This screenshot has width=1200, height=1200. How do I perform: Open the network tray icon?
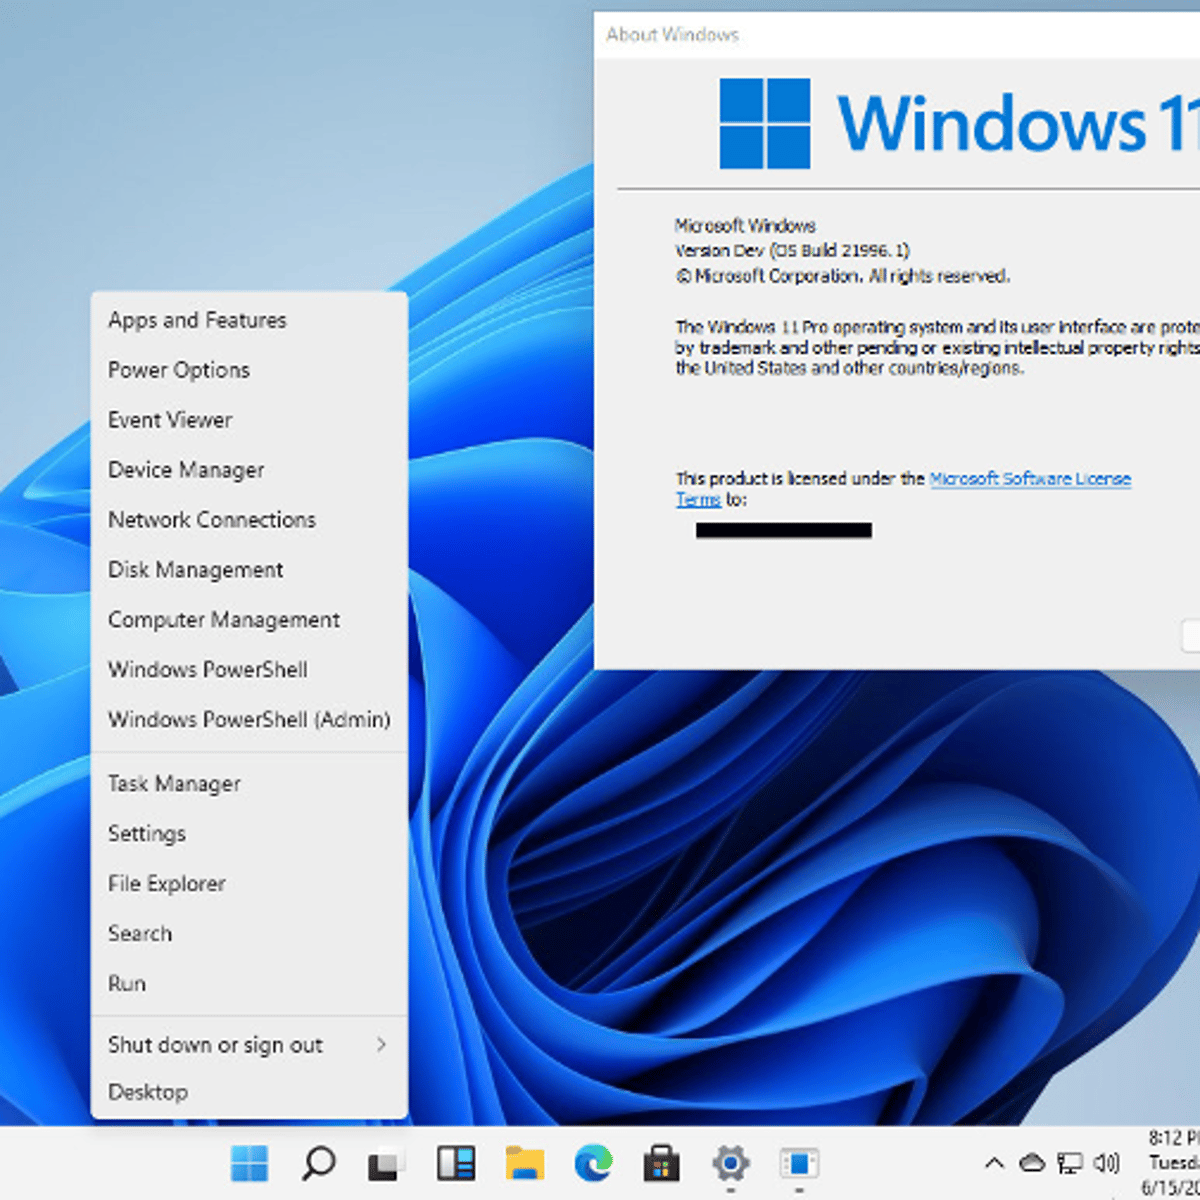(x=1070, y=1163)
